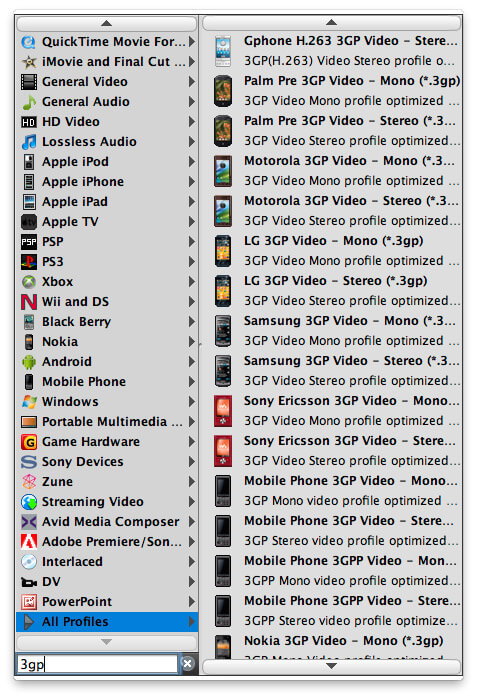Click the Palm Pre 3GP Stereo phone thumbnail
Screen dimensions: 477x700
223,131
